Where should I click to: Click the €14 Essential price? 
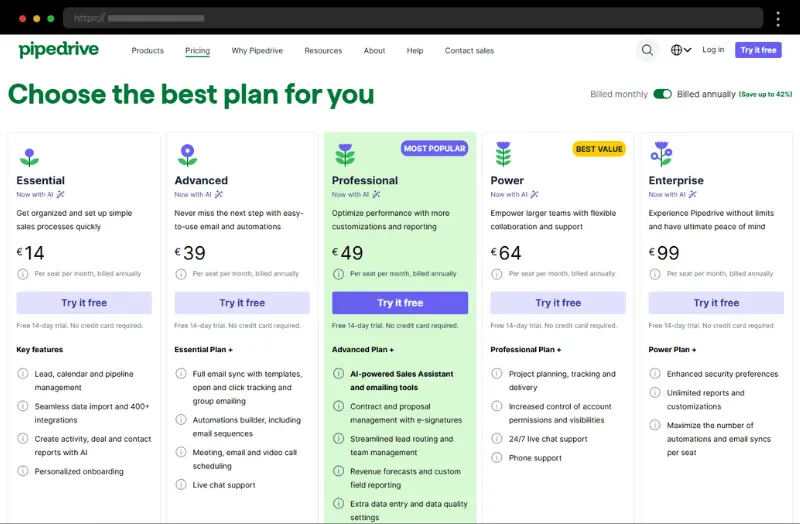tap(31, 253)
